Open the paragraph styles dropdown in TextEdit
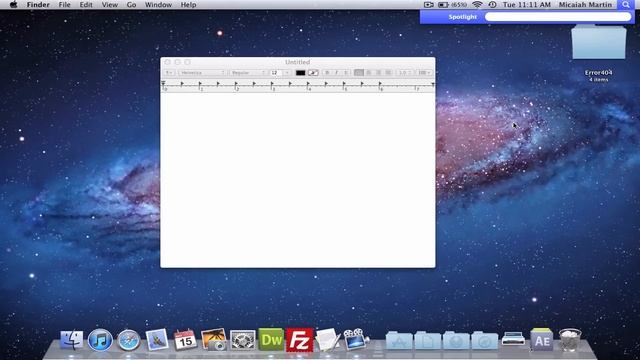This screenshot has height=360, width=640. tap(169, 73)
